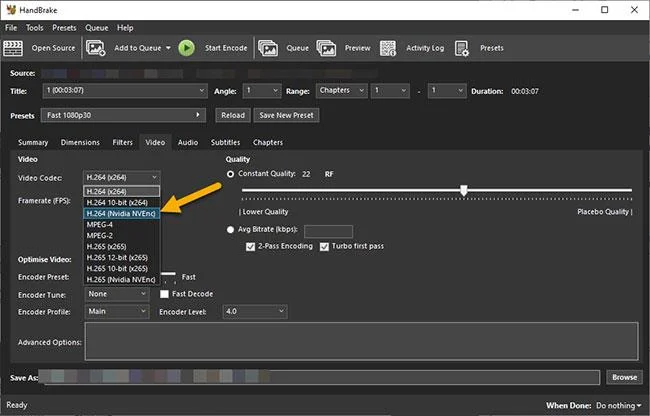Open the Queue toolbar icon

[268, 48]
